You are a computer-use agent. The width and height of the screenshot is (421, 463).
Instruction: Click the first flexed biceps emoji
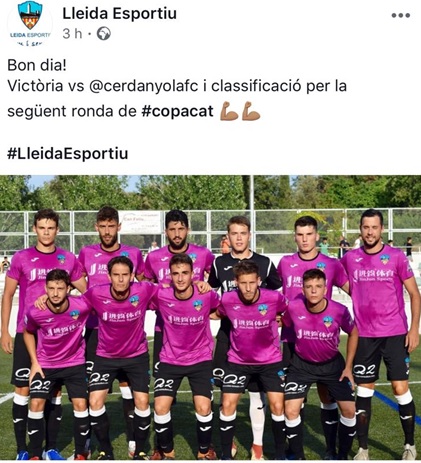[x=229, y=111]
